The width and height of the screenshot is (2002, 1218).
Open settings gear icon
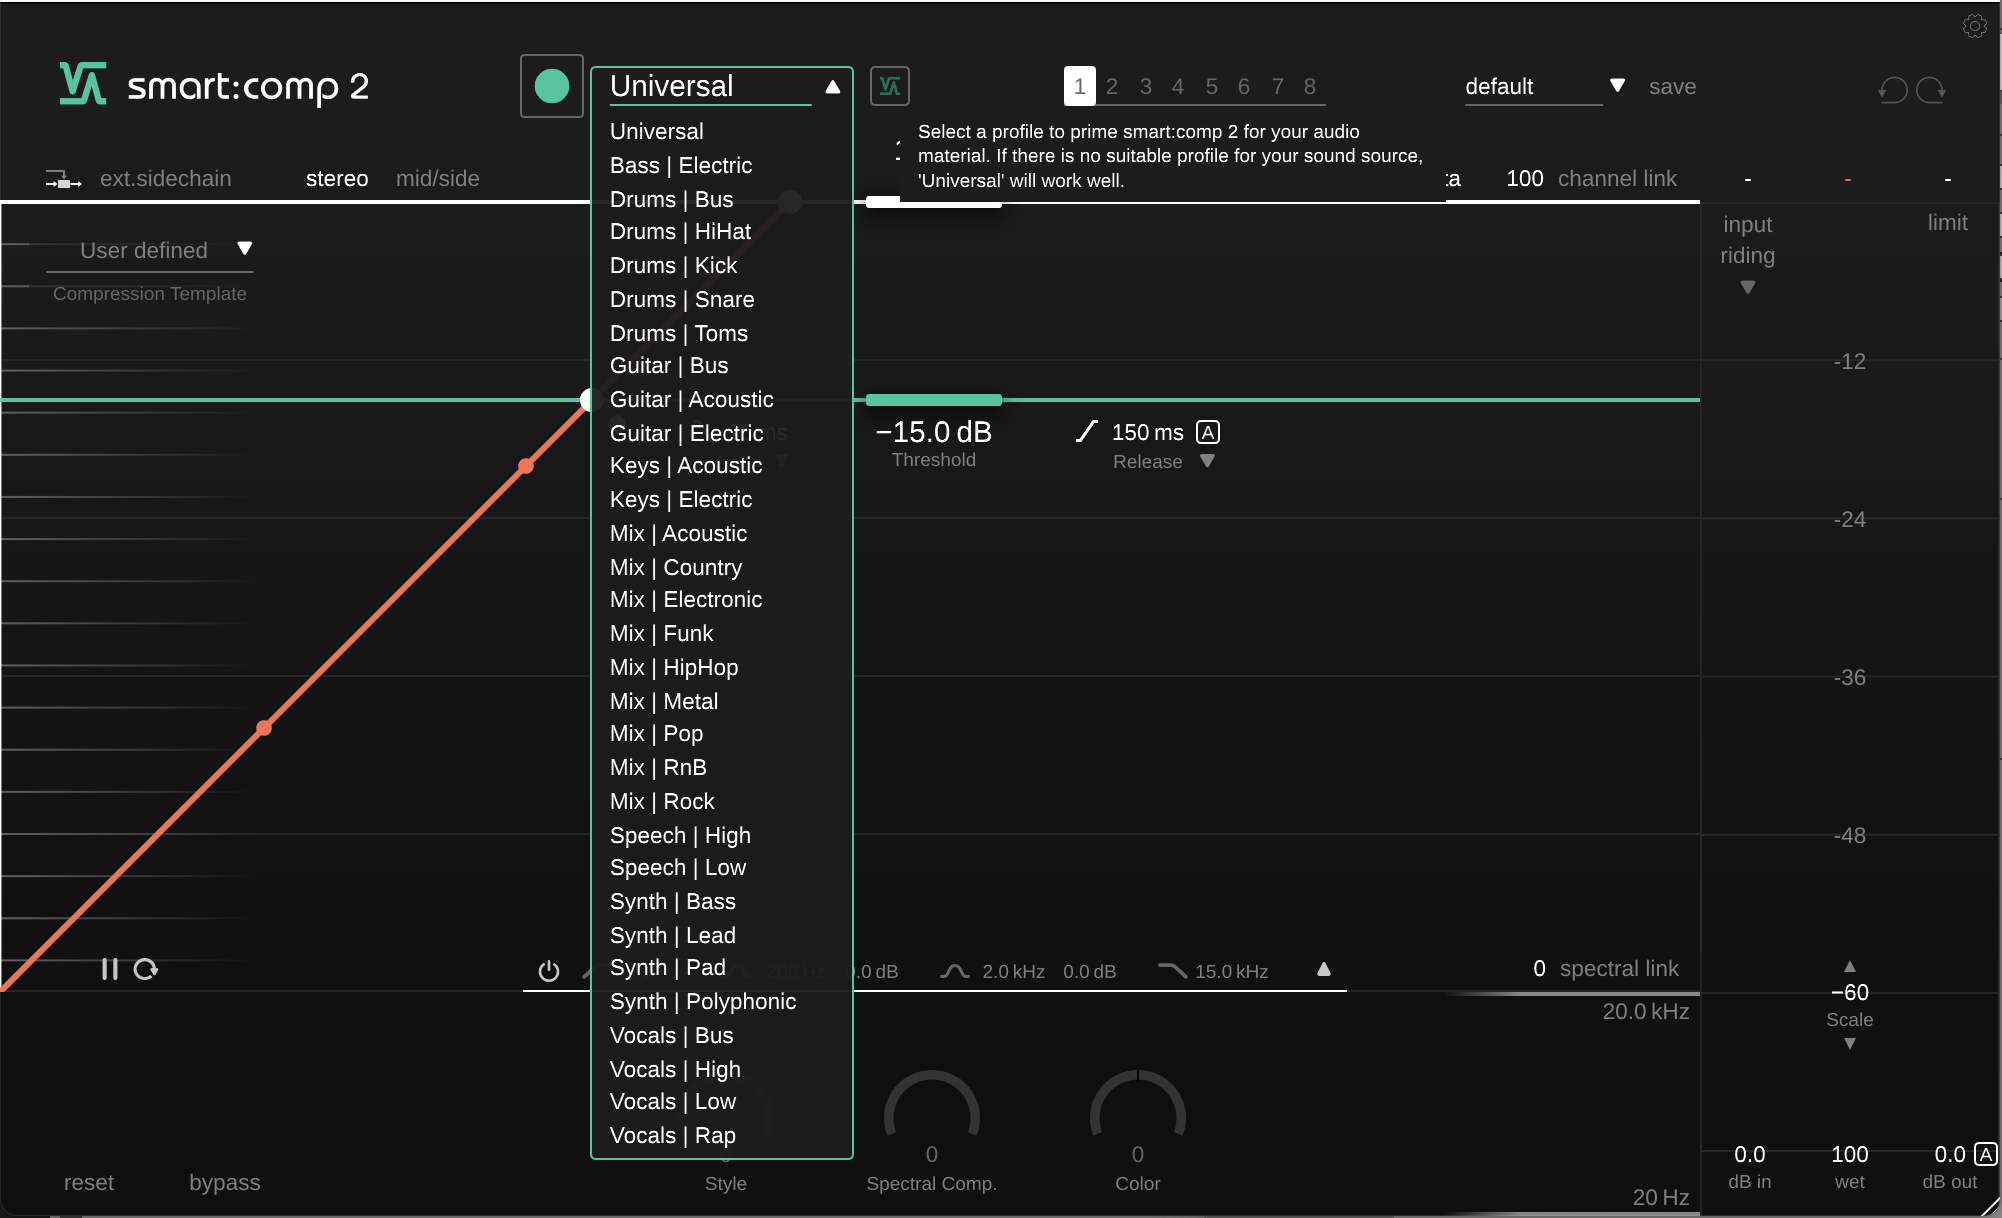pos(1974,26)
